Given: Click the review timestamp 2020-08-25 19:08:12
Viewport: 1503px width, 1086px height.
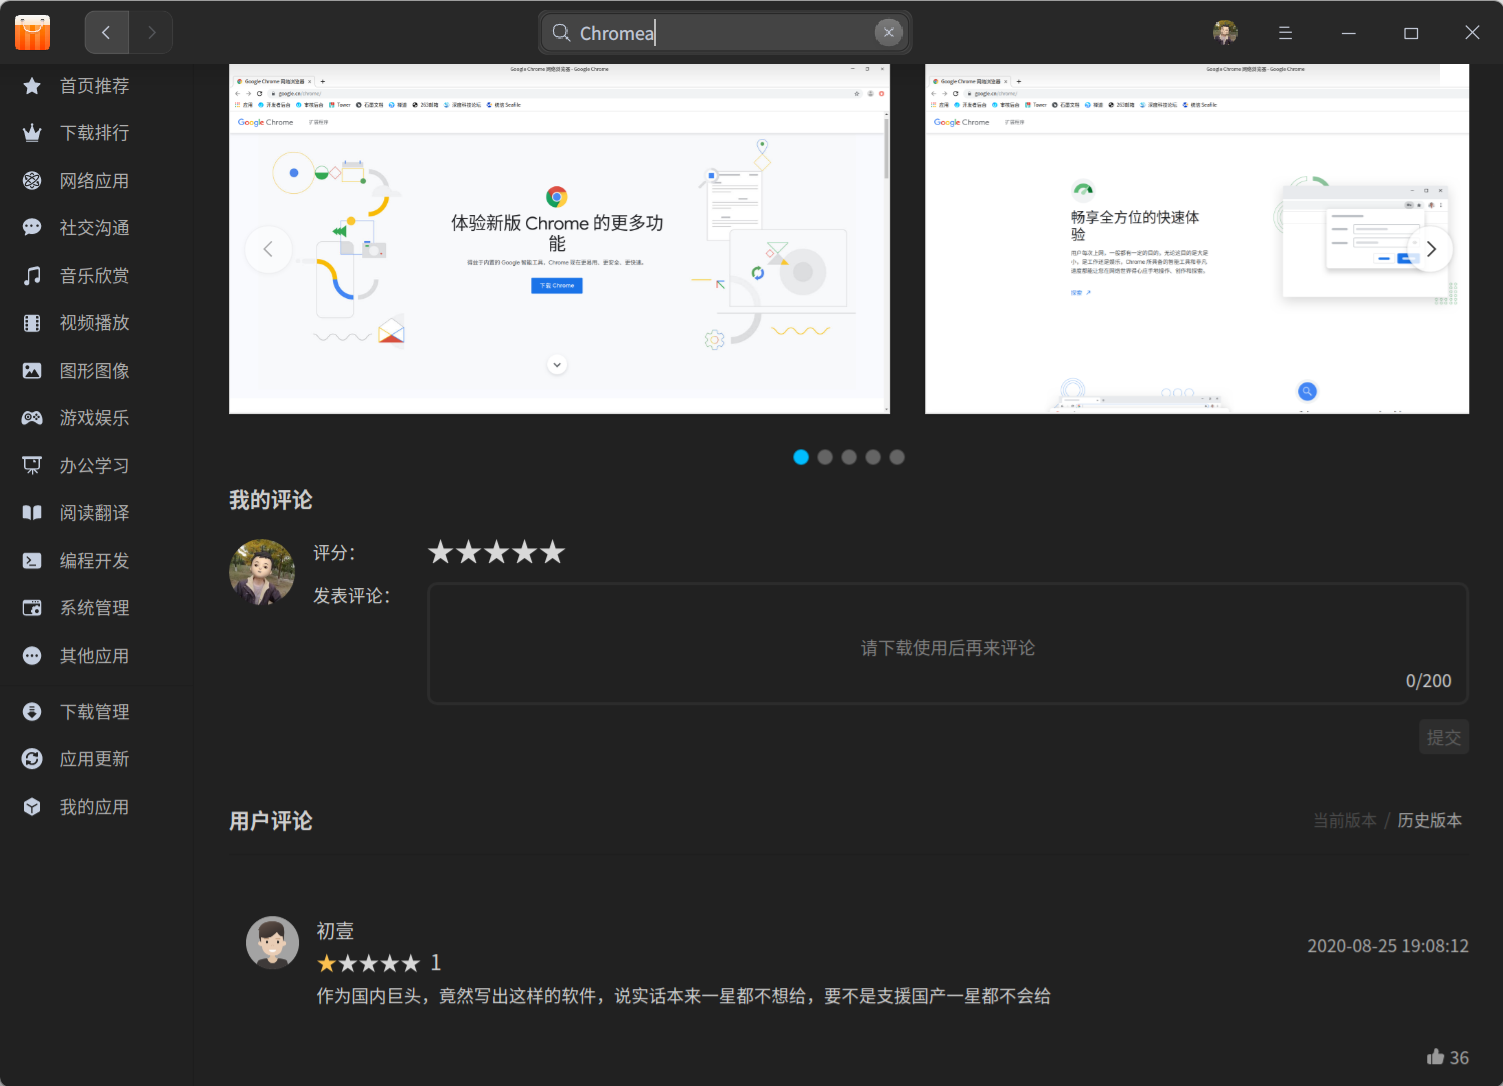Looking at the screenshot, I should click(x=1388, y=946).
